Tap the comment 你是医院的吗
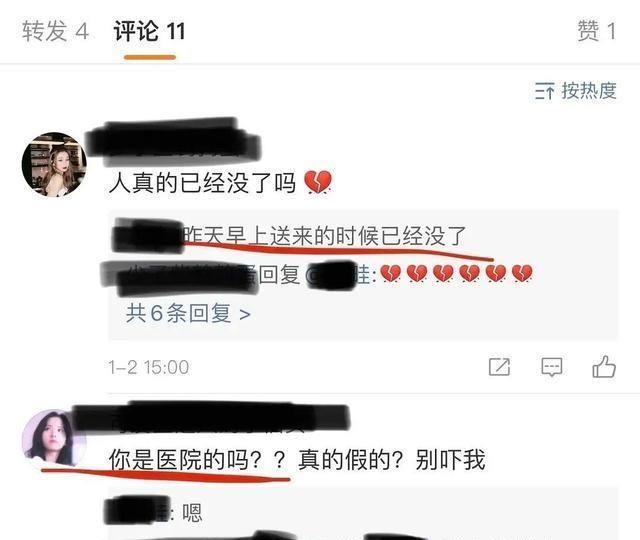The width and height of the screenshot is (640, 540). coord(196,460)
